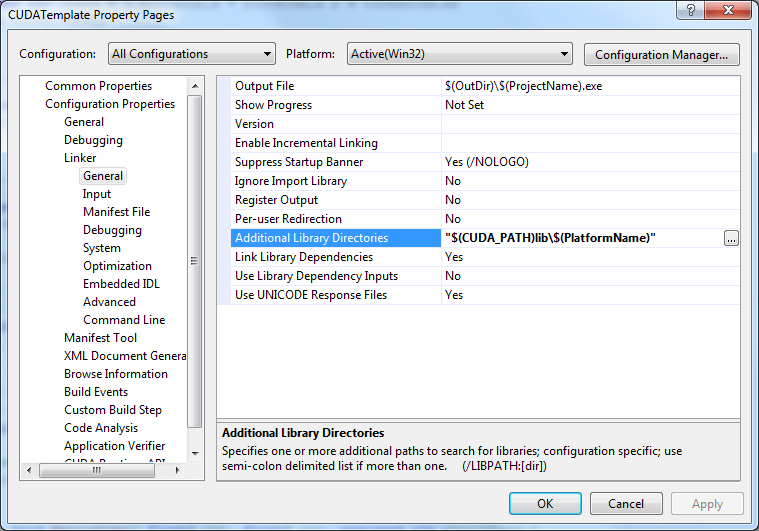
Task: Select Manifest File under Linker
Action: pos(116,212)
